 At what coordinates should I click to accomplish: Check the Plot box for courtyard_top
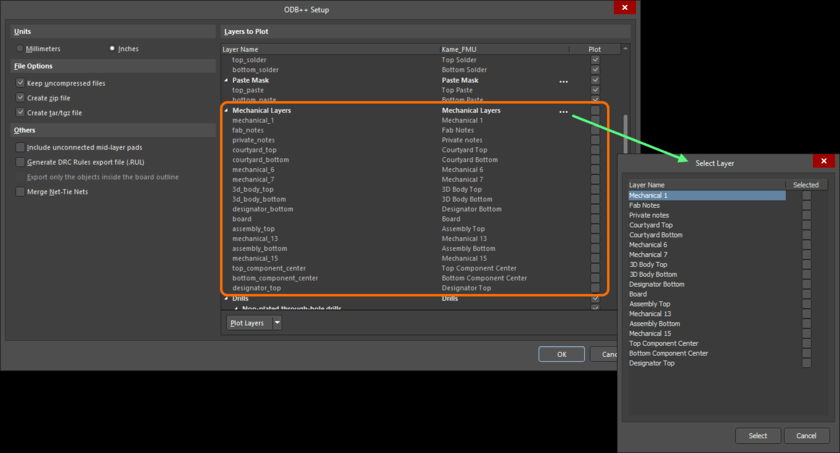point(595,150)
